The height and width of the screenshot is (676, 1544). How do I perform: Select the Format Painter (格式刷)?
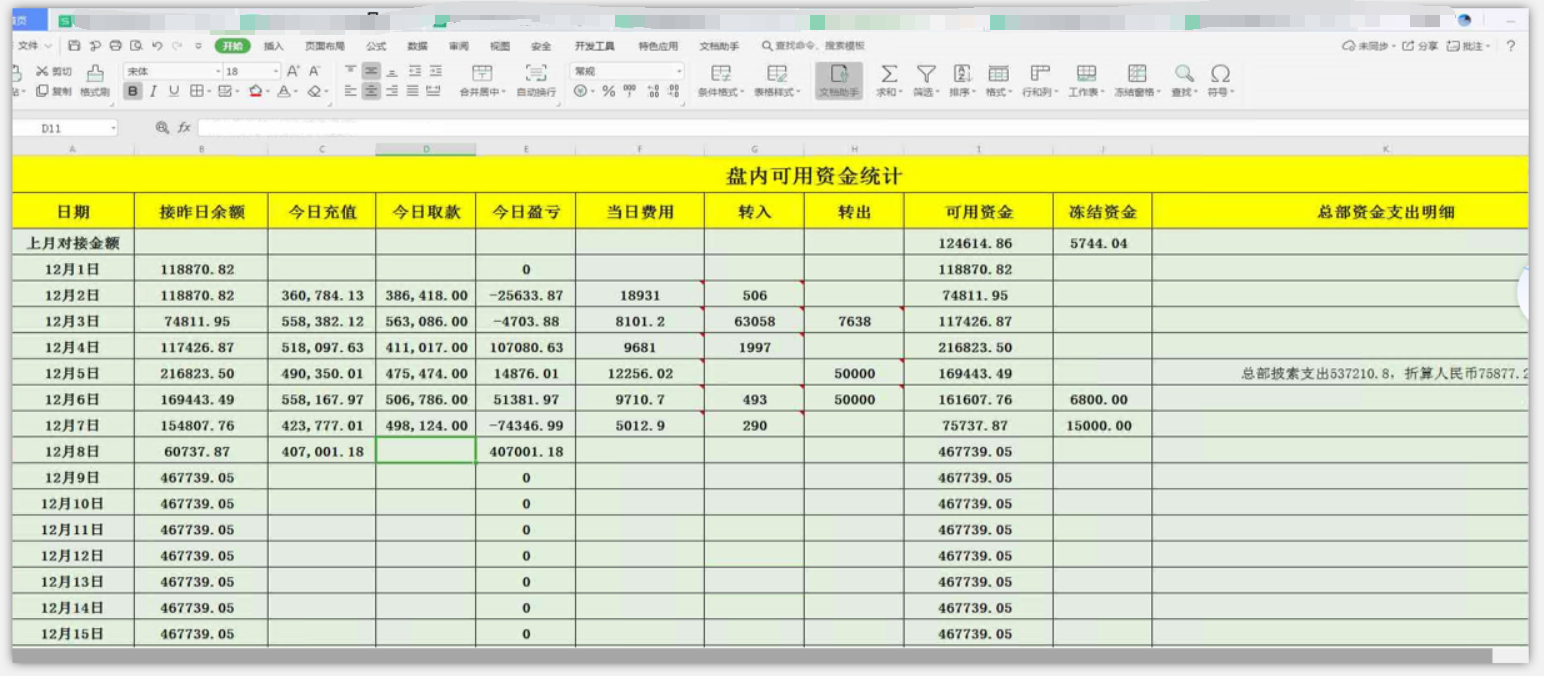coord(95,81)
